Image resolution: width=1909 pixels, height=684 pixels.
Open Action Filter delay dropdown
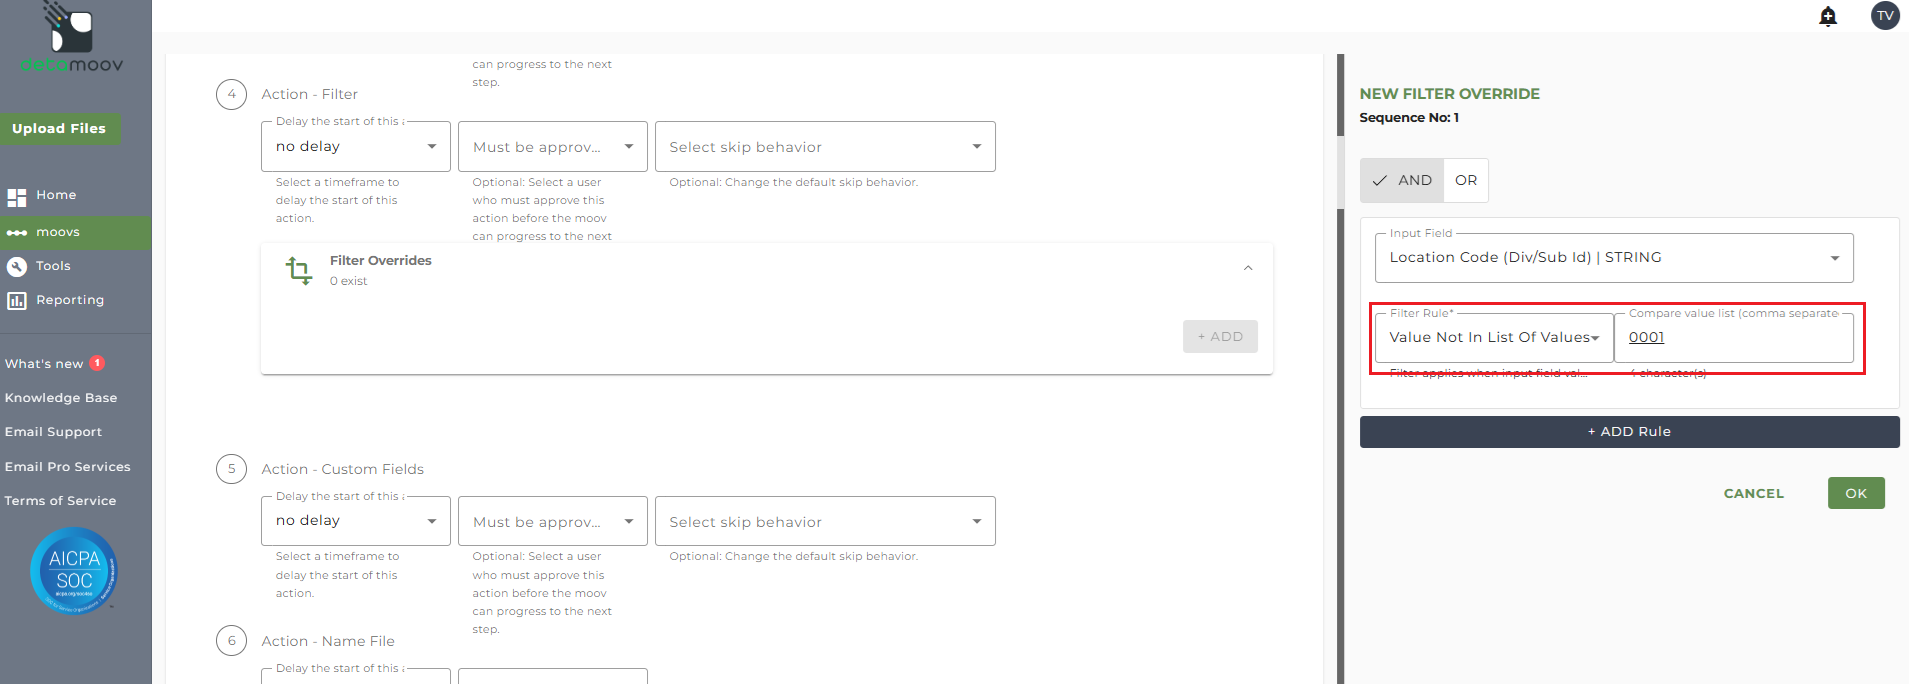click(355, 147)
